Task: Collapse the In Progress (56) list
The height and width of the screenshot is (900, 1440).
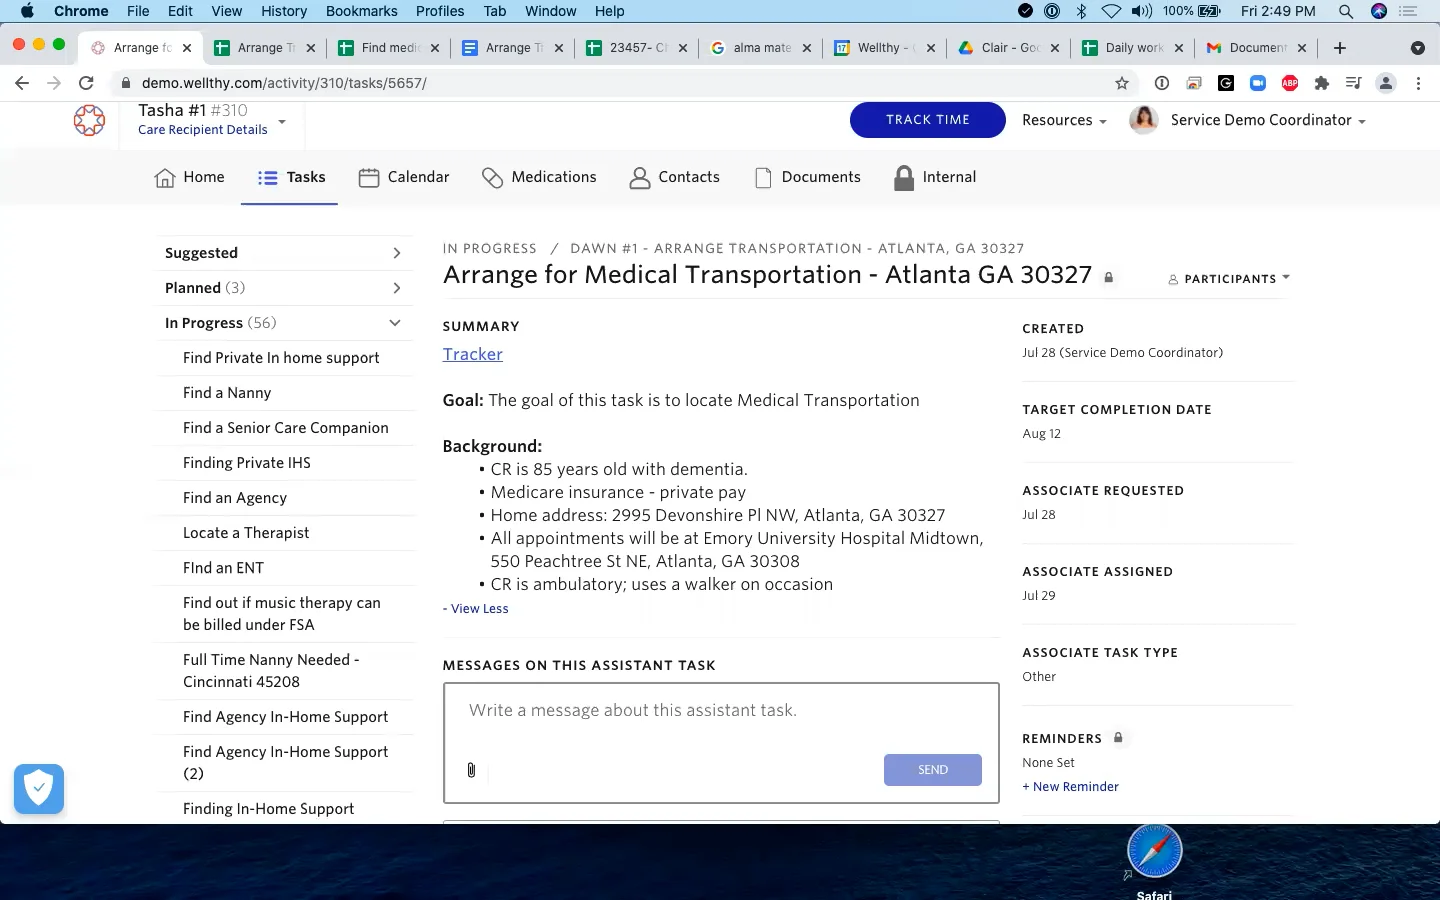Action: click(285, 323)
